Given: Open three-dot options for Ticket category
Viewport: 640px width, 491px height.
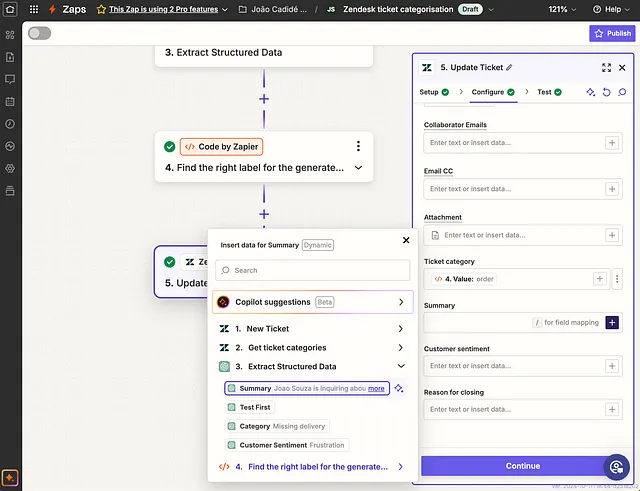Looking at the screenshot, I should pyautogui.click(x=617, y=279).
